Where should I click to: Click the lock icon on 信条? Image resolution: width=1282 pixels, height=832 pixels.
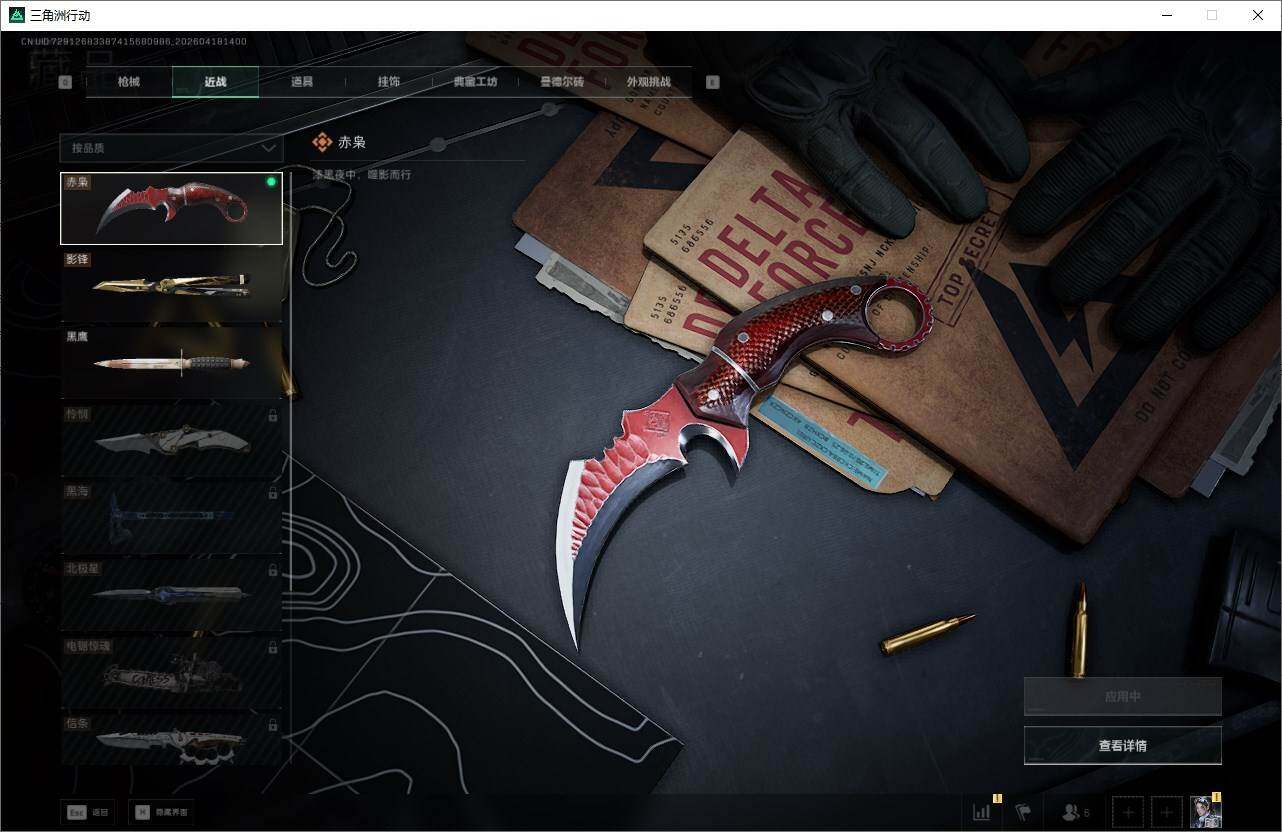point(273,724)
